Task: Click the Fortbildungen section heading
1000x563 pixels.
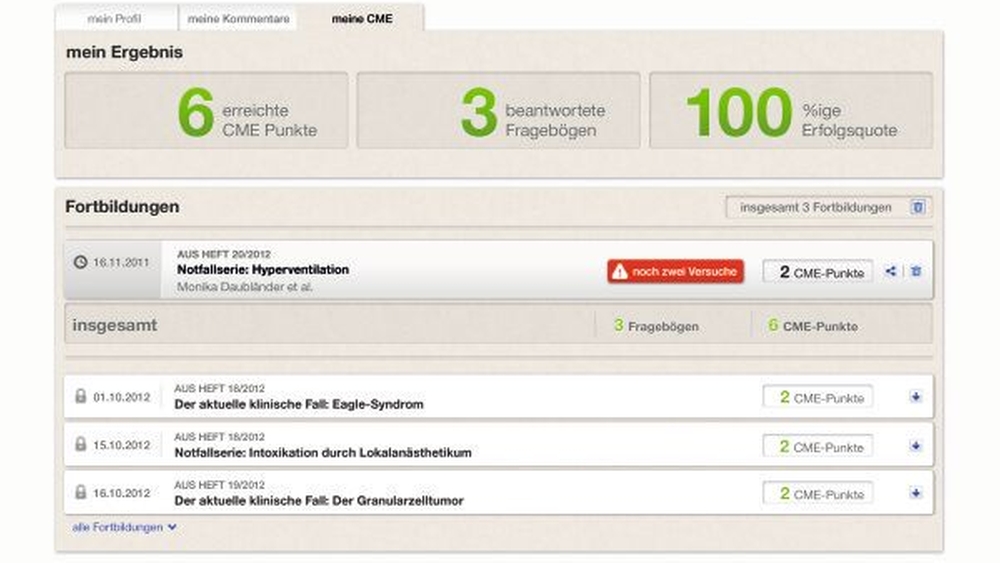Action: tap(122, 207)
